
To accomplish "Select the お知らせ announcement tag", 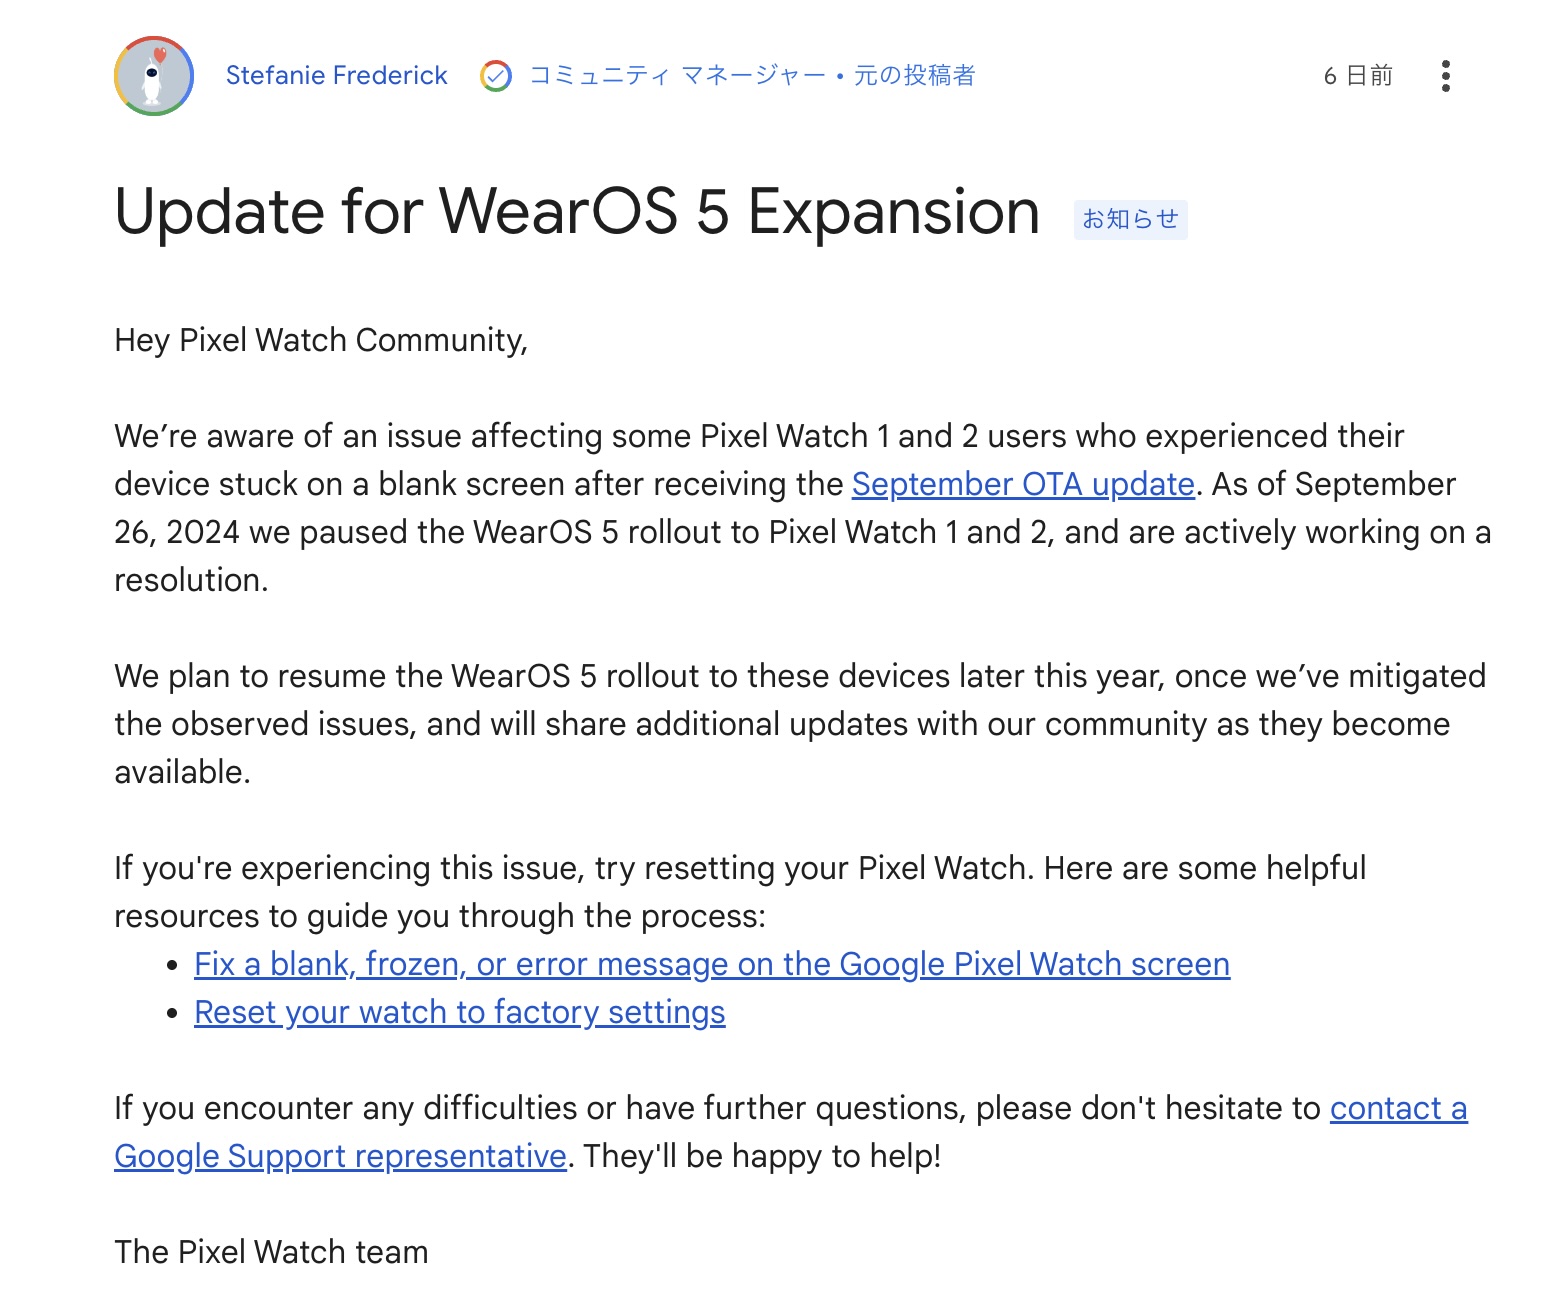I will pyautogui.click(x=1131, y=219).
